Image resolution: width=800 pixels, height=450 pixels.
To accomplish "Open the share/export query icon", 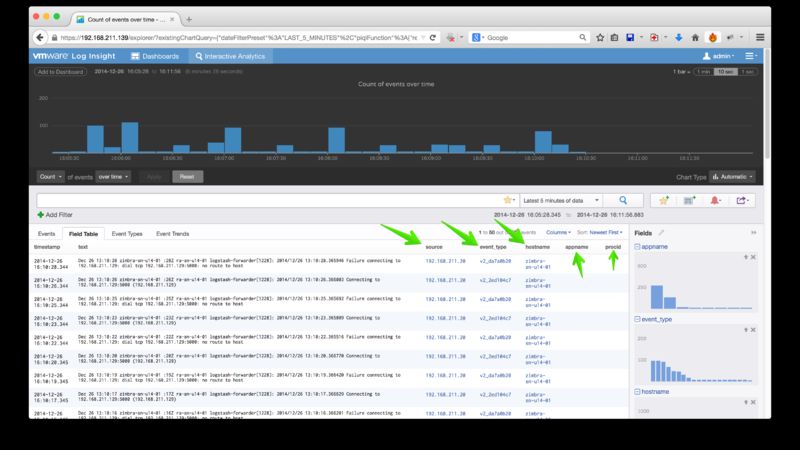I will coord(742,201).
